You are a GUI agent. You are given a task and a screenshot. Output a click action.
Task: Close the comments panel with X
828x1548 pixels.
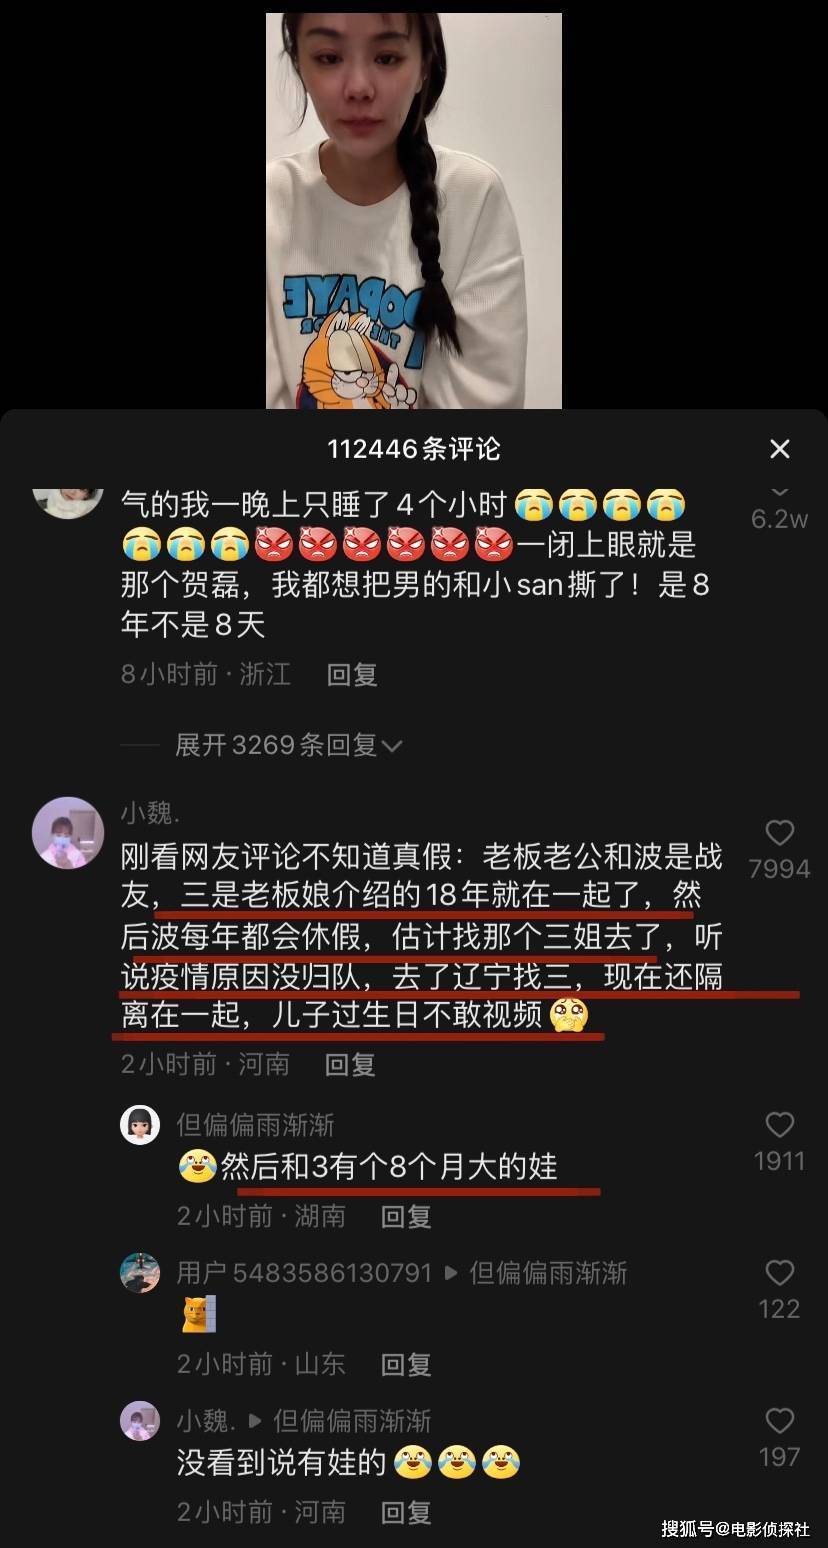(780, 449)
